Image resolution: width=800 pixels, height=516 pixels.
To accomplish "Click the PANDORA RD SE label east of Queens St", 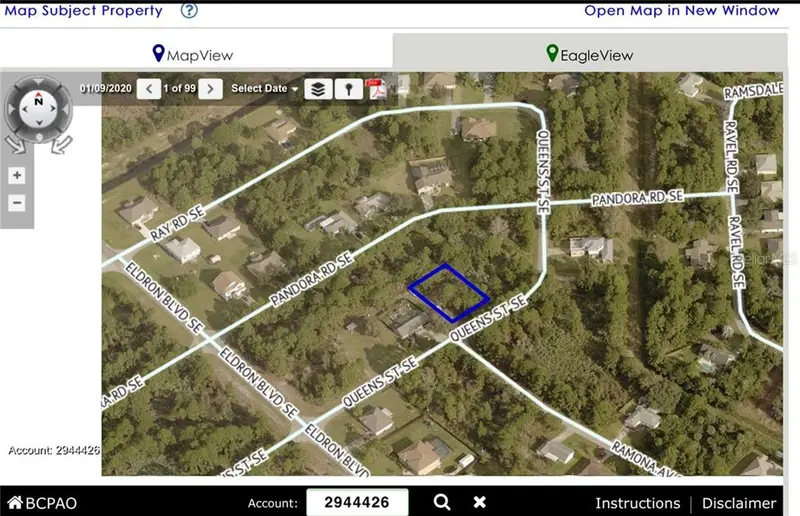I will click(x=637, y=198).
